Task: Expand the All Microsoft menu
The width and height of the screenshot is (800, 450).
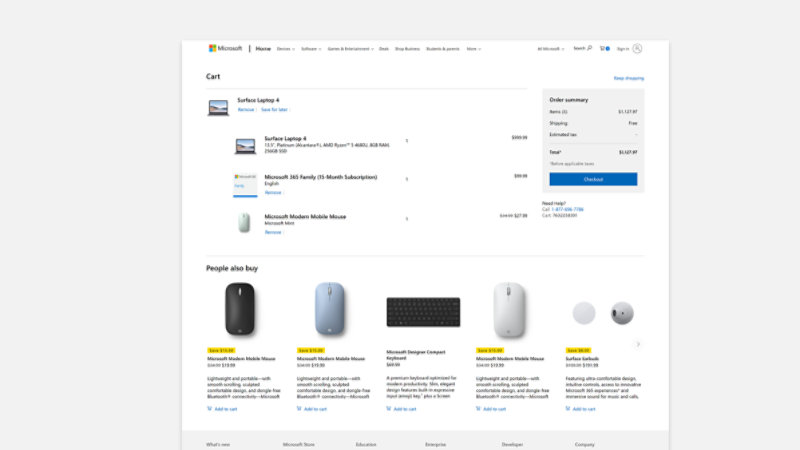Action: click(x=551, y=48)
